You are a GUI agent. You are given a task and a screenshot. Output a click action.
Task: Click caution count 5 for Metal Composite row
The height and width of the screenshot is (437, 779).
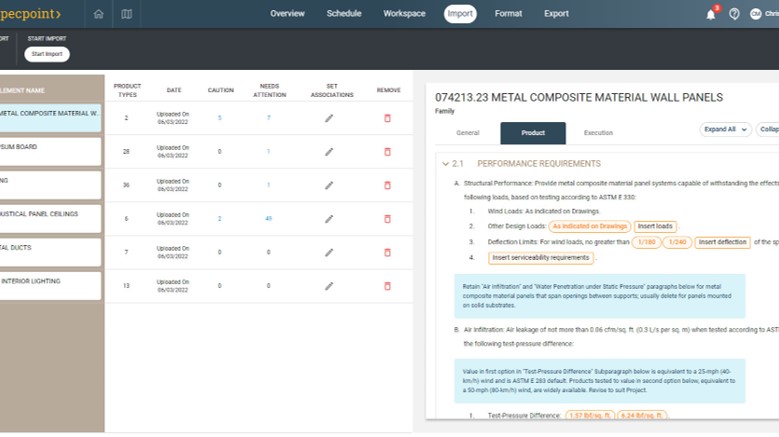[220, 118]
